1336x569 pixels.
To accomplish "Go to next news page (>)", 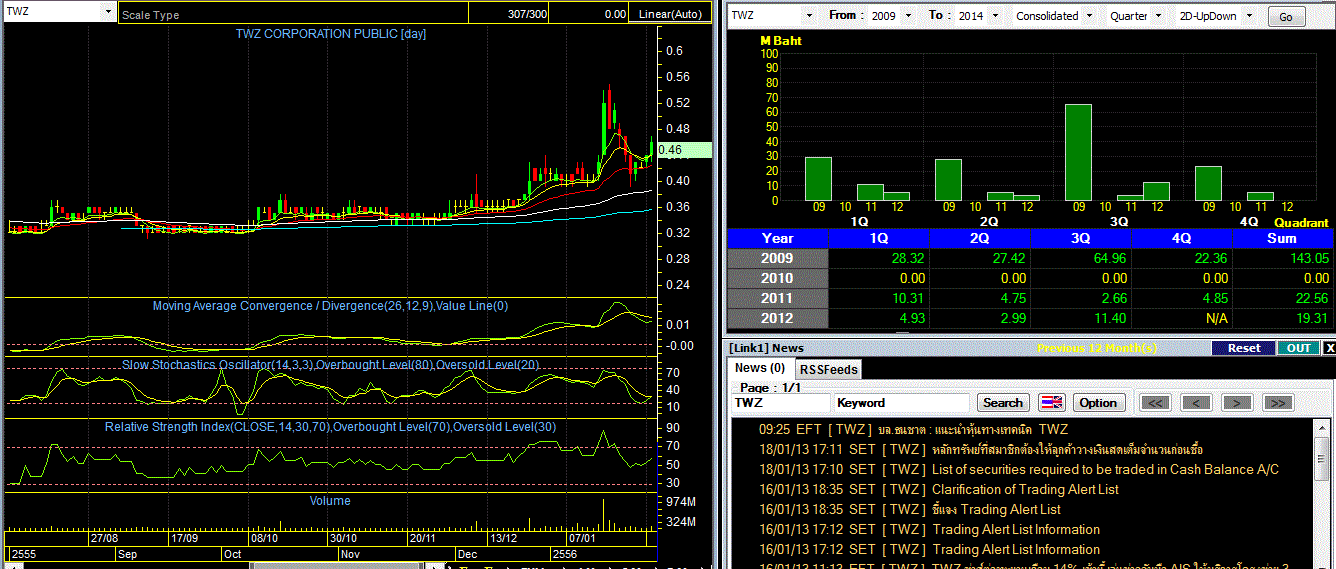I will 1237,403.
